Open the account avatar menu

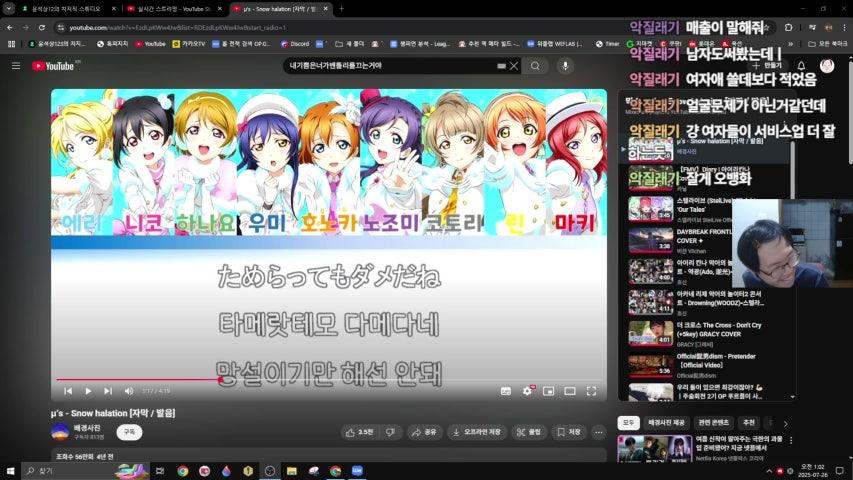coord(827,66)
